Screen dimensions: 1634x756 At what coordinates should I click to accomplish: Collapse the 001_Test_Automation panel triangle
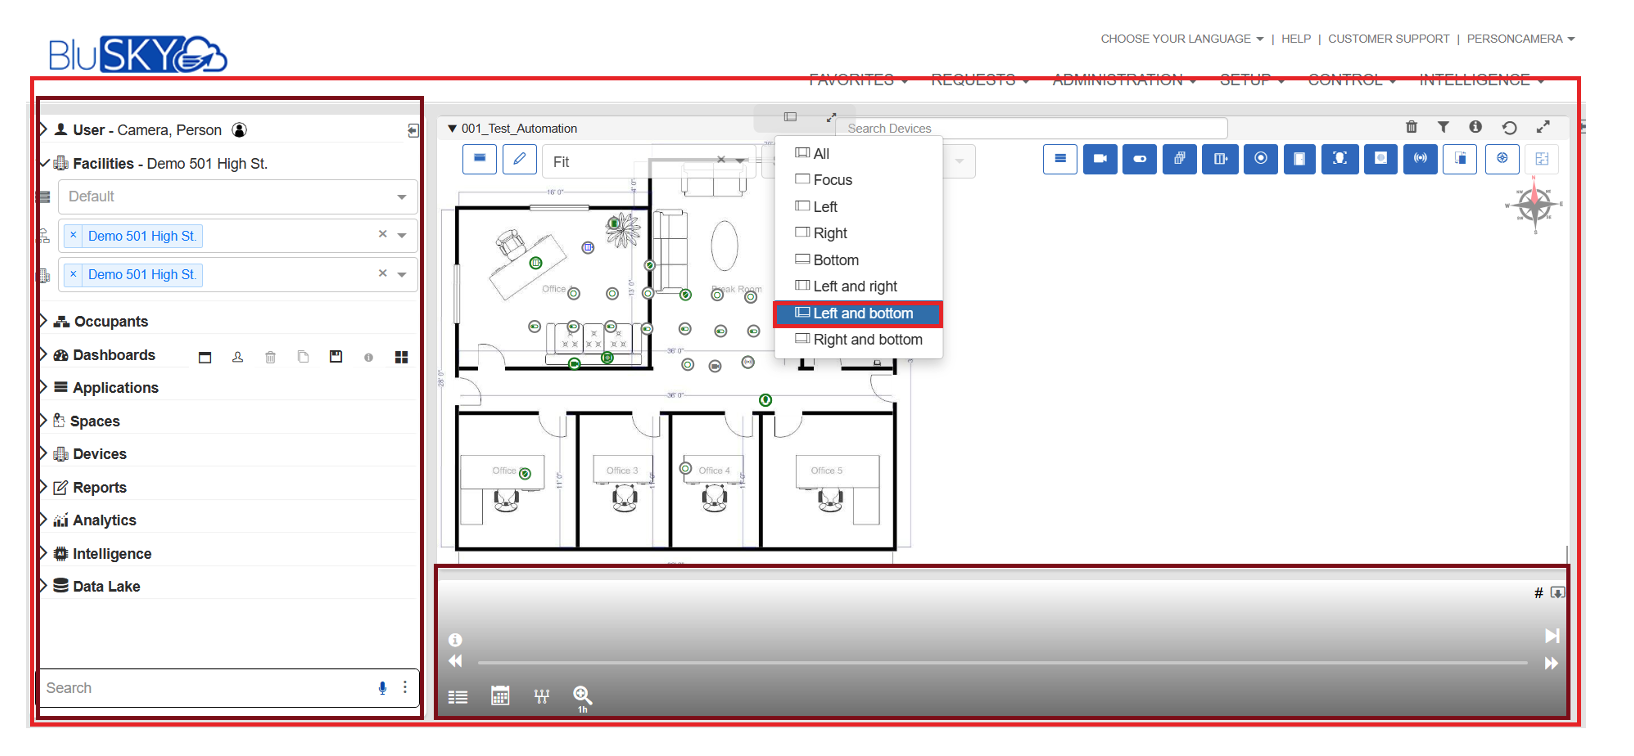[x=452, y=129]
